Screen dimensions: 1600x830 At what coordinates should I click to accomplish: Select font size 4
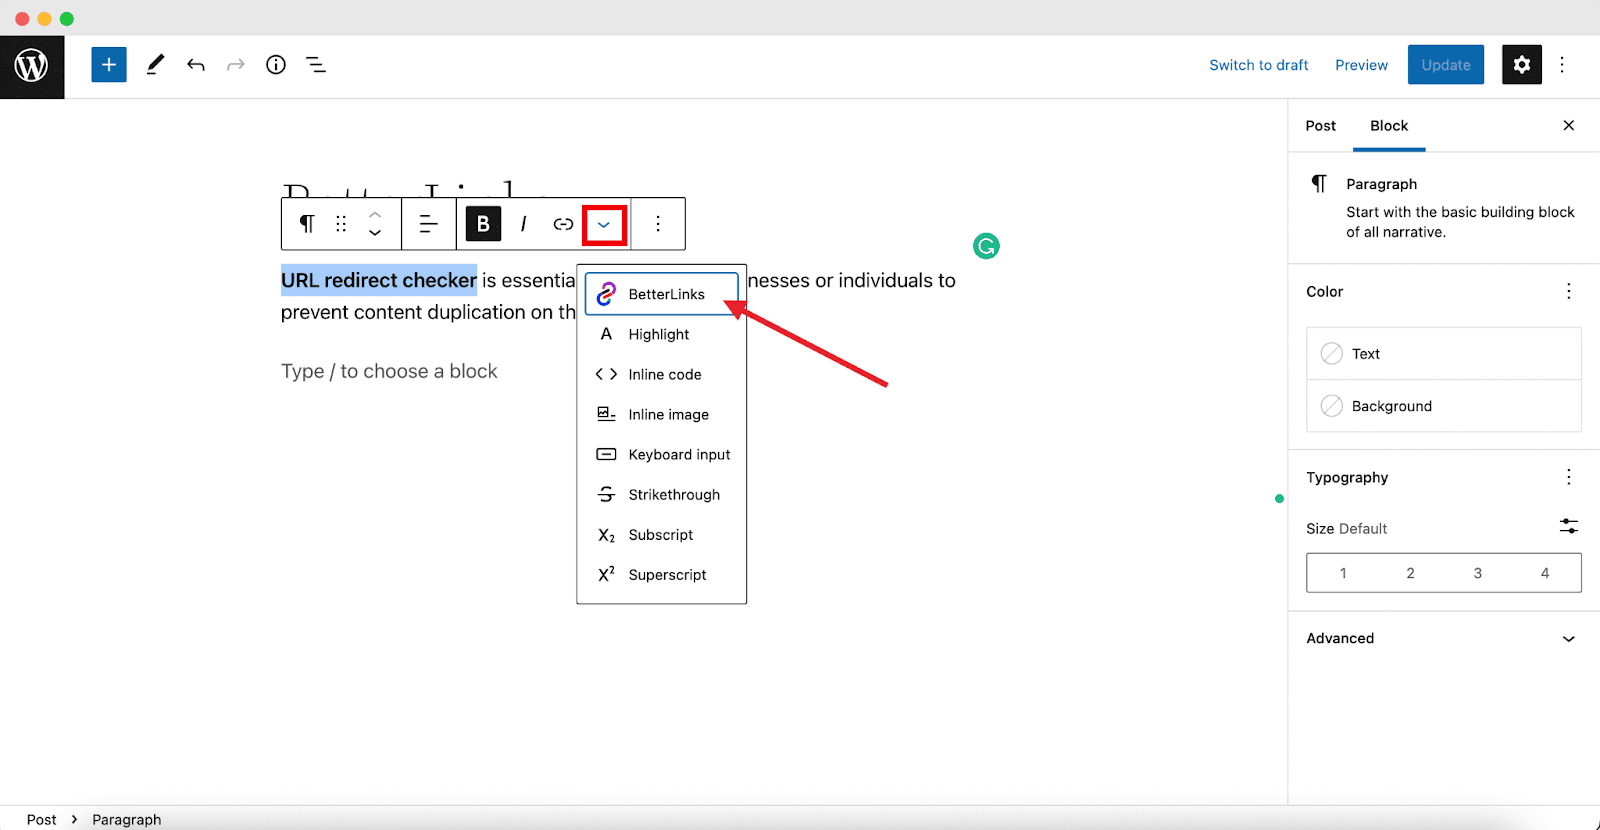click(x=1545, y=573)
